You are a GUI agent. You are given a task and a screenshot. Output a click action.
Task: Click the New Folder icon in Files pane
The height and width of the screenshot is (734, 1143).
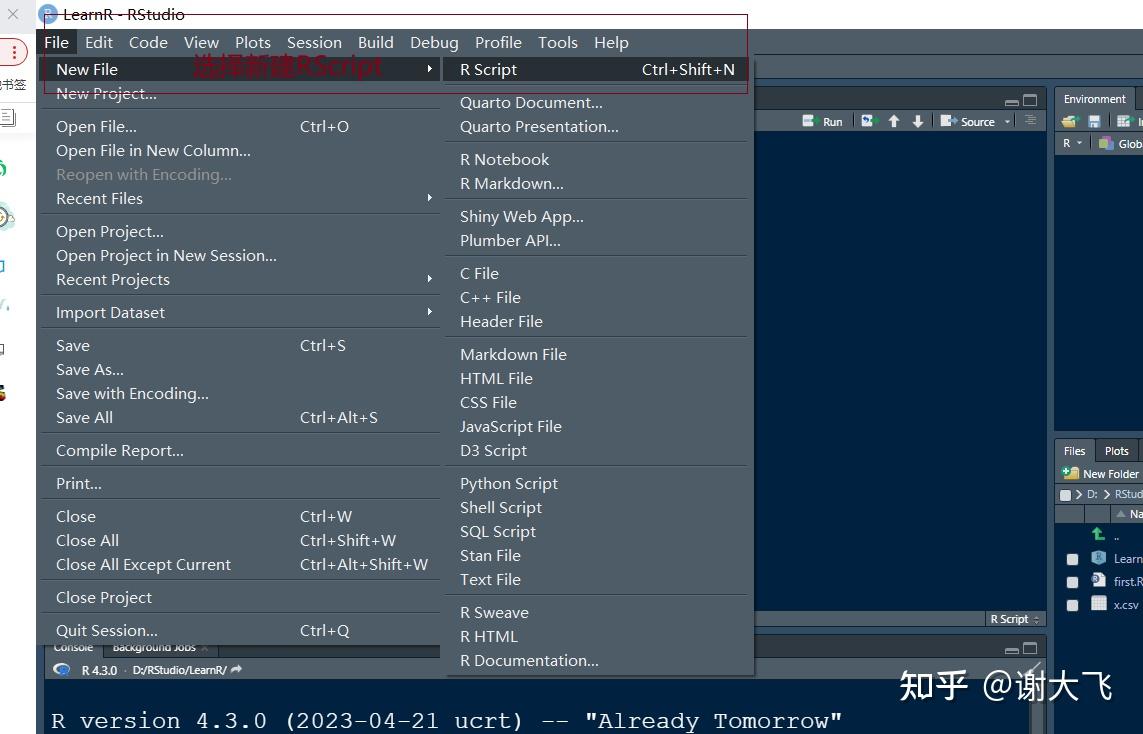[1070, 473]
